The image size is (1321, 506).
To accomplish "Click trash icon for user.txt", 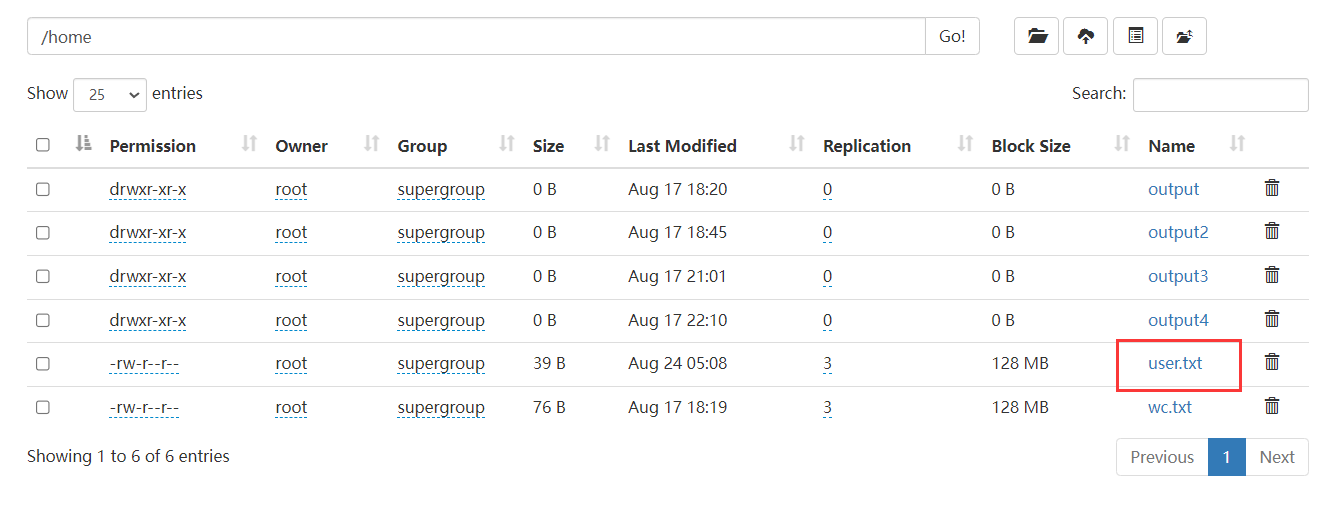I will pyautogui.click(x=1272, y=361).
